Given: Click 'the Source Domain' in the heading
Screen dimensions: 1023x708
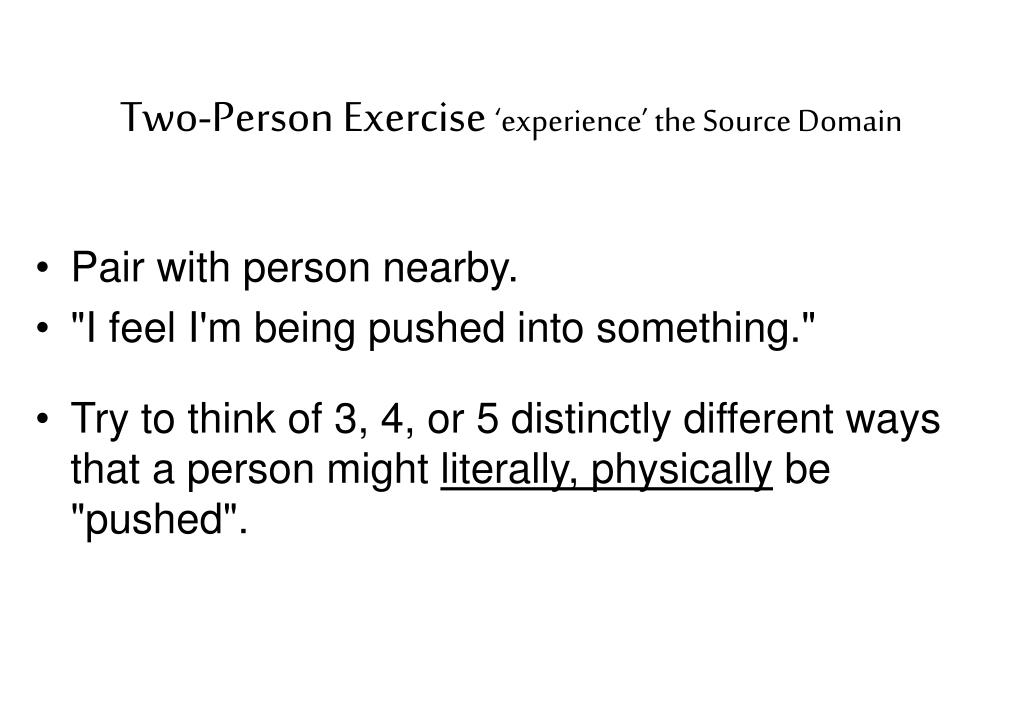Looking at the screenshot, I should [x=778, y=121].
